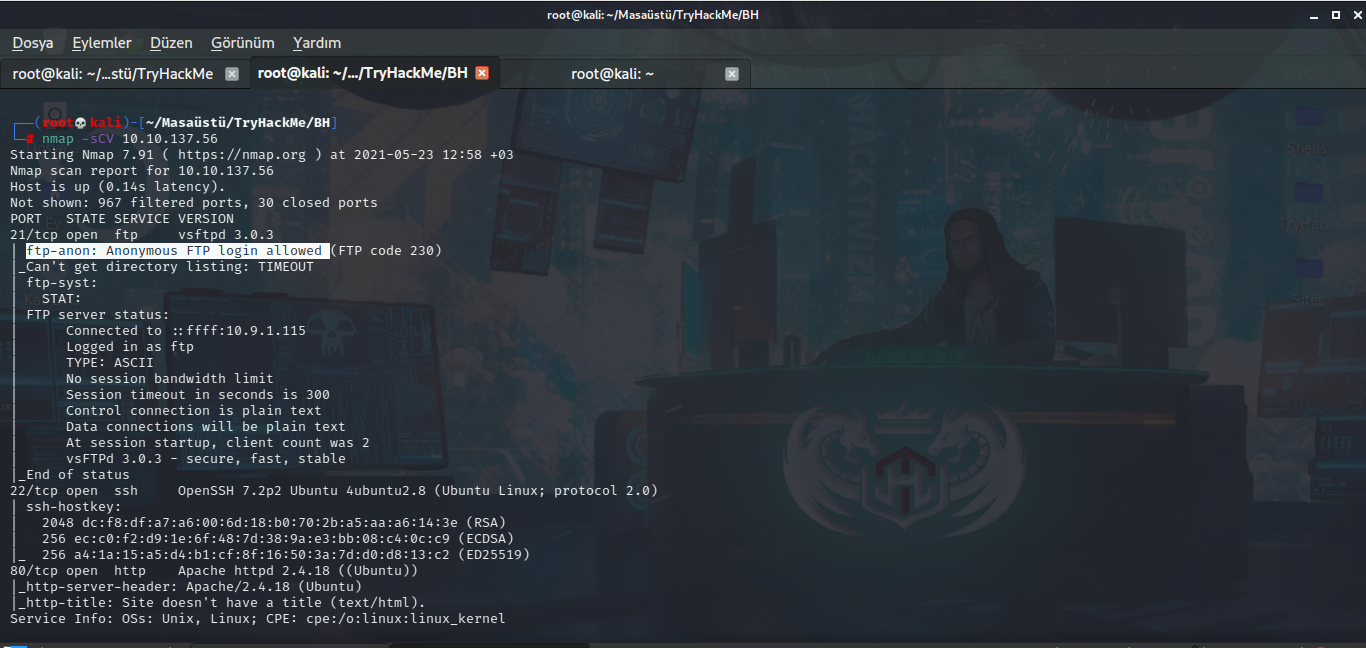Click 'At session startup, client count was 2'
Image resolution: width=1366 pixels, height=648 pixels.
218,443
